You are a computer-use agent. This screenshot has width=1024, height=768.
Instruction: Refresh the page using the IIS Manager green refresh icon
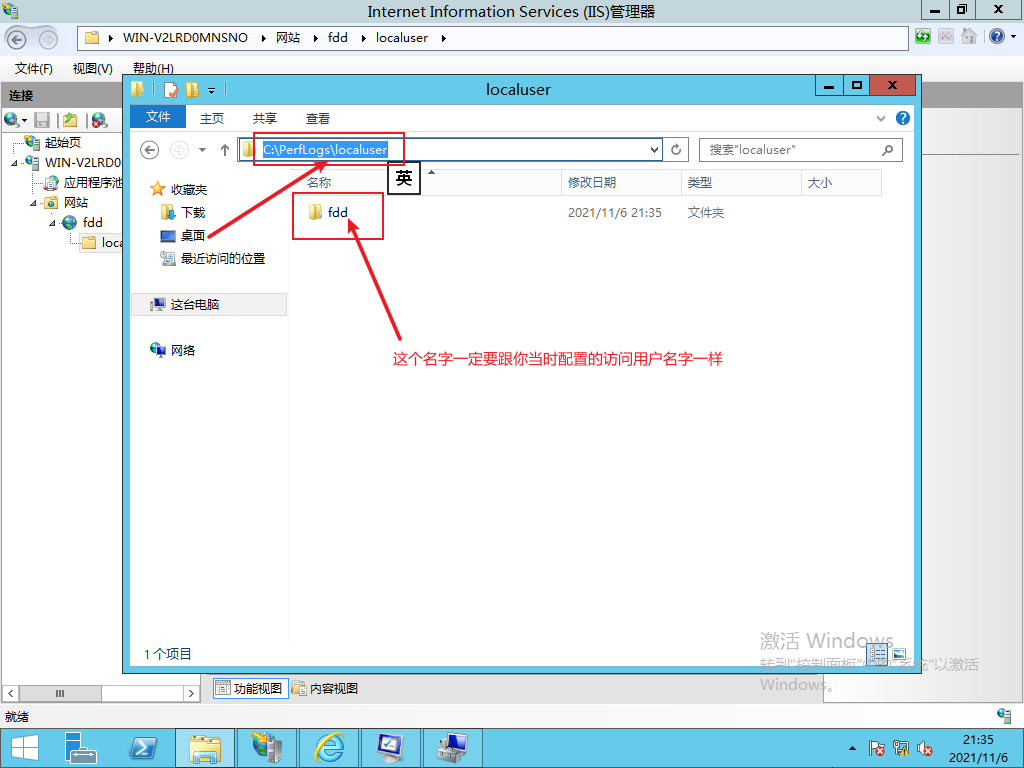click(x=923, y=37)
